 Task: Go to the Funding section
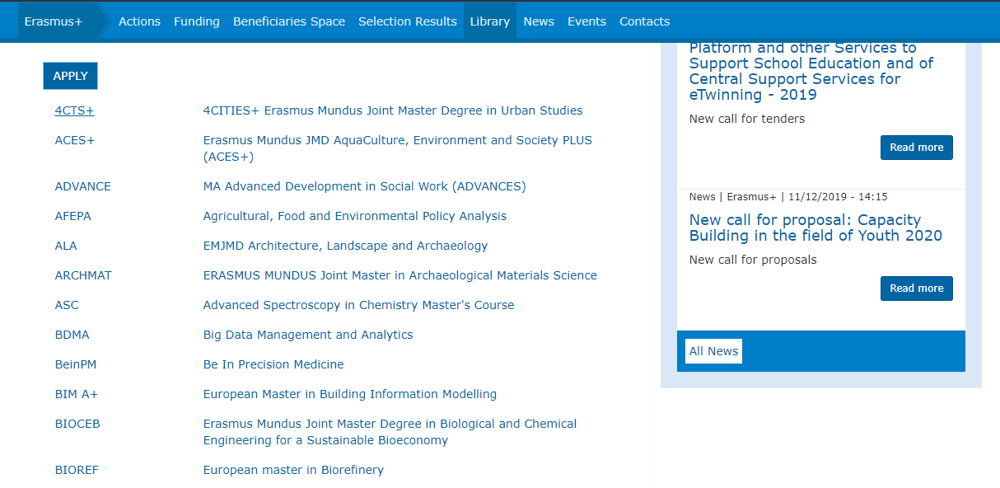[196, 21]
